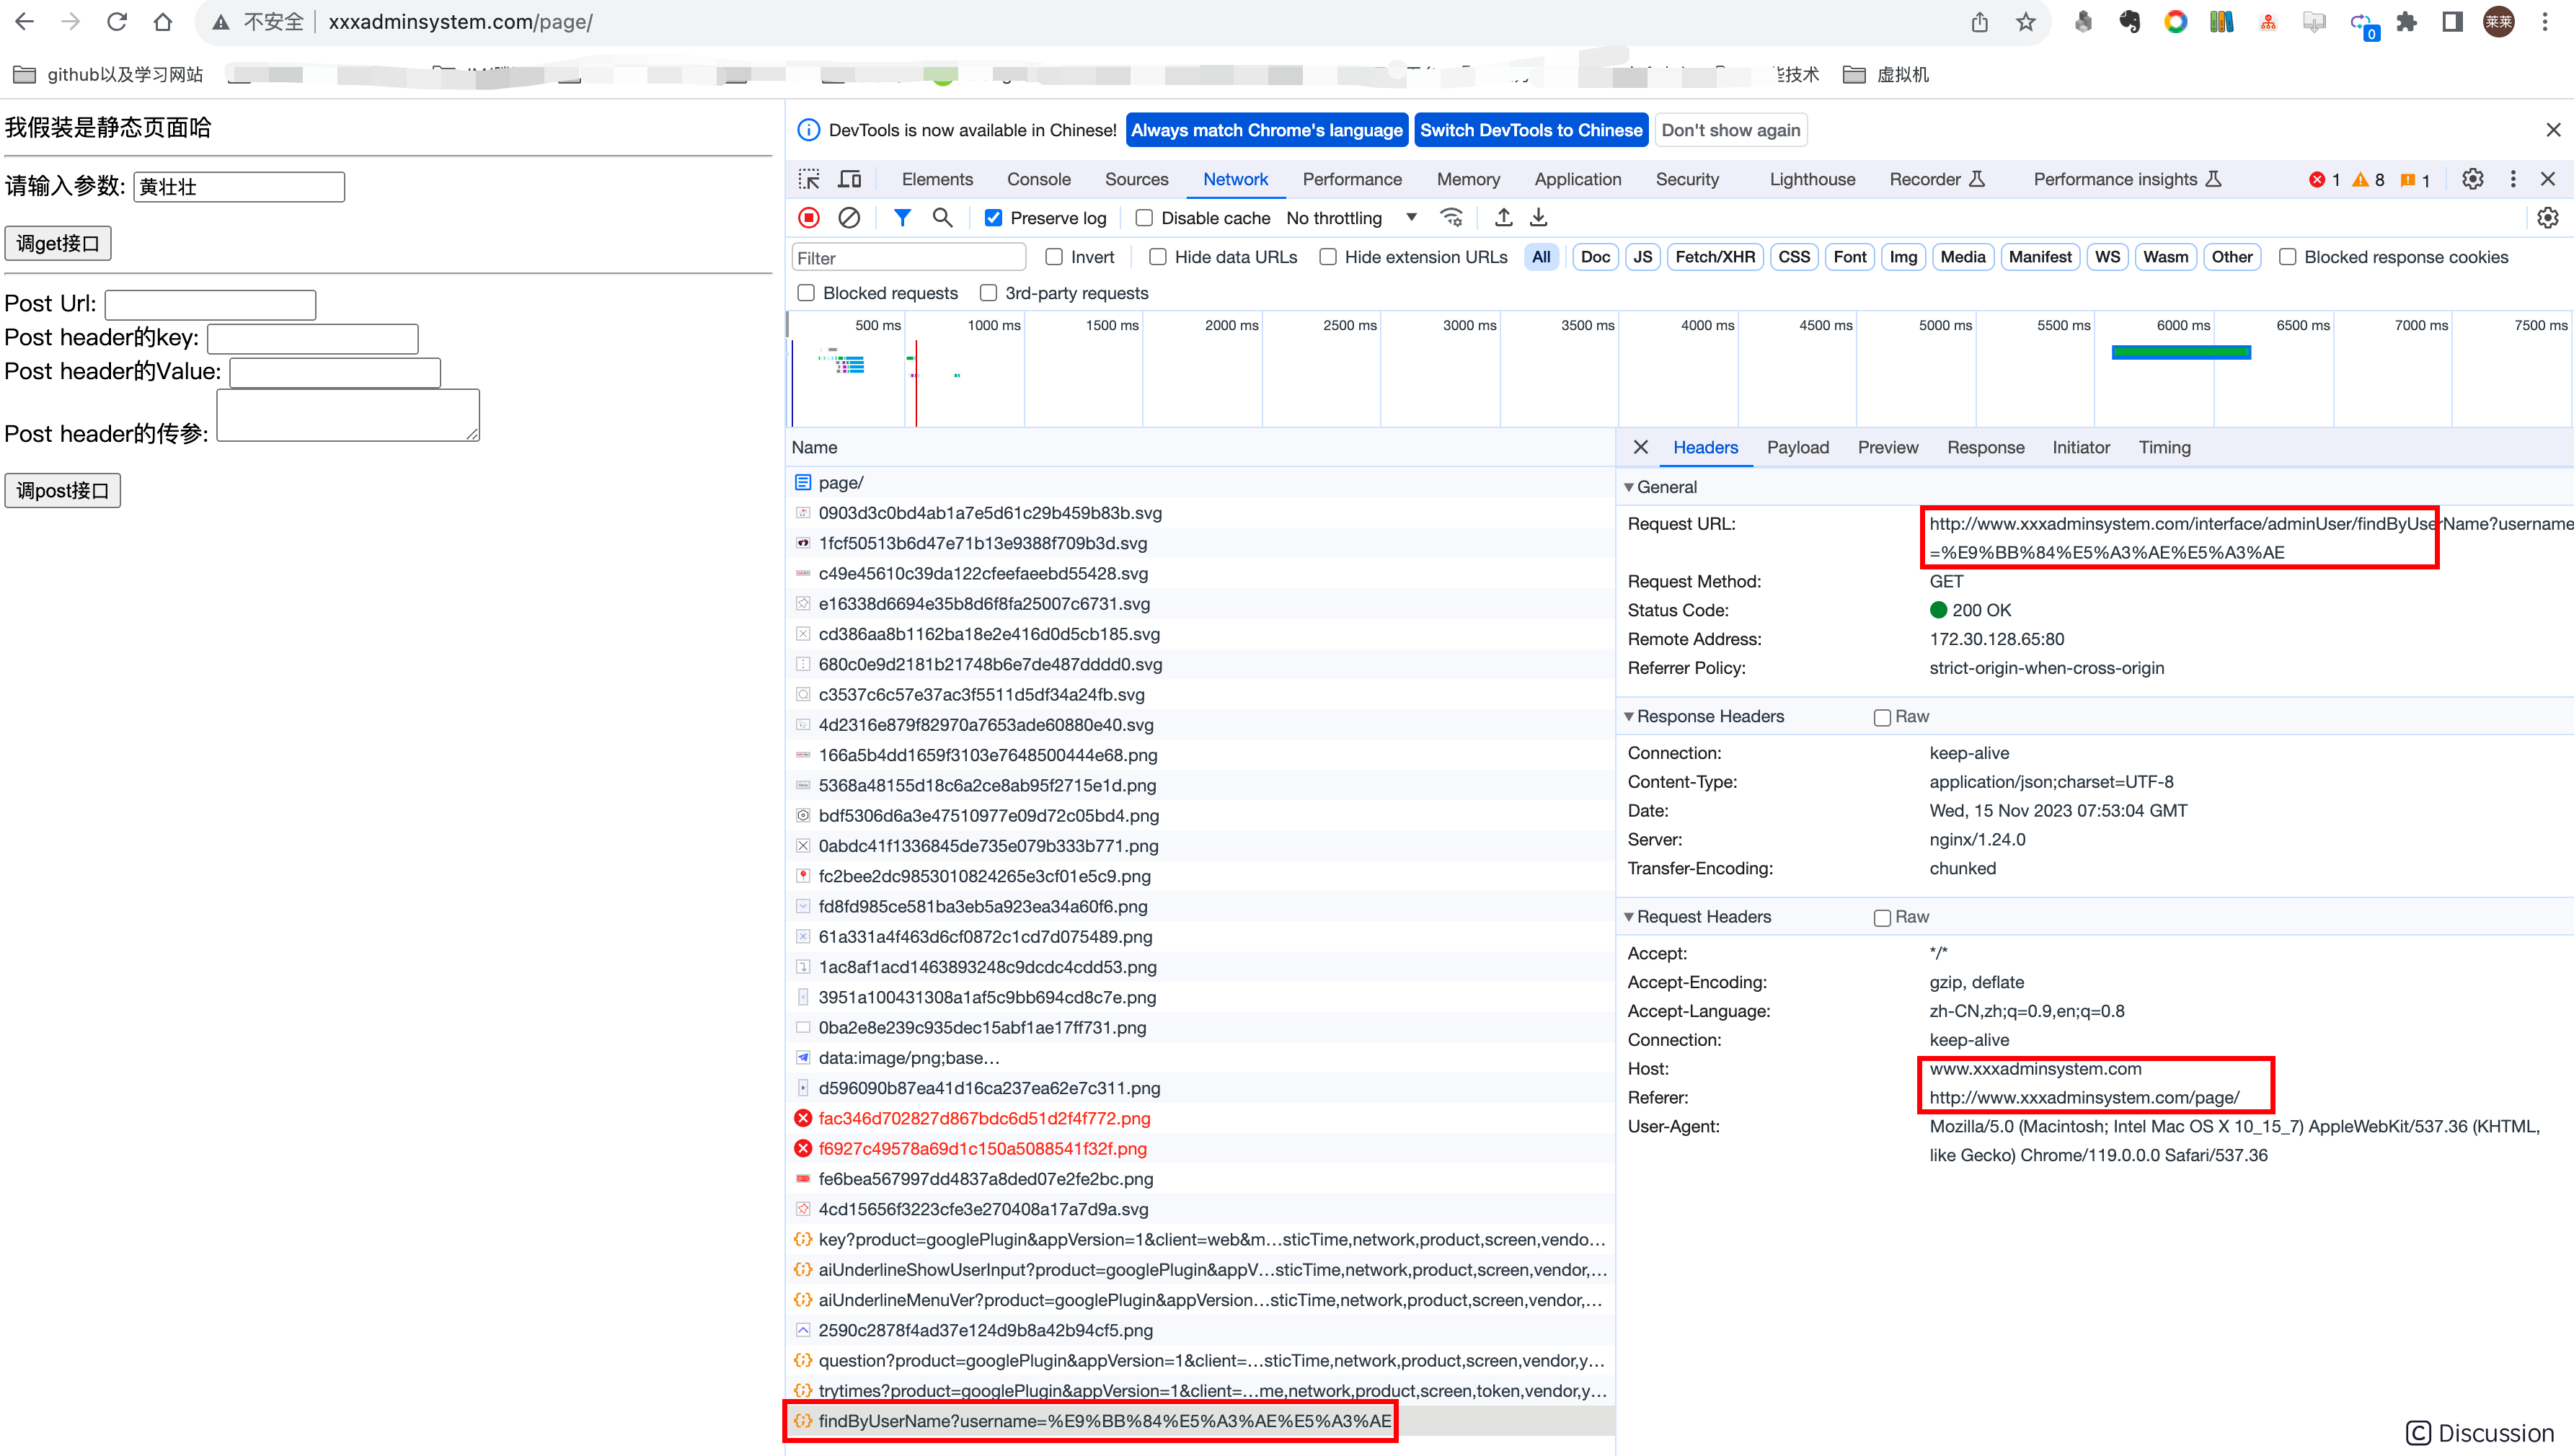Viewport: 2574px width, 1456px height.
Task: Open the Payload tab
Action: (x=1797, y=447)
